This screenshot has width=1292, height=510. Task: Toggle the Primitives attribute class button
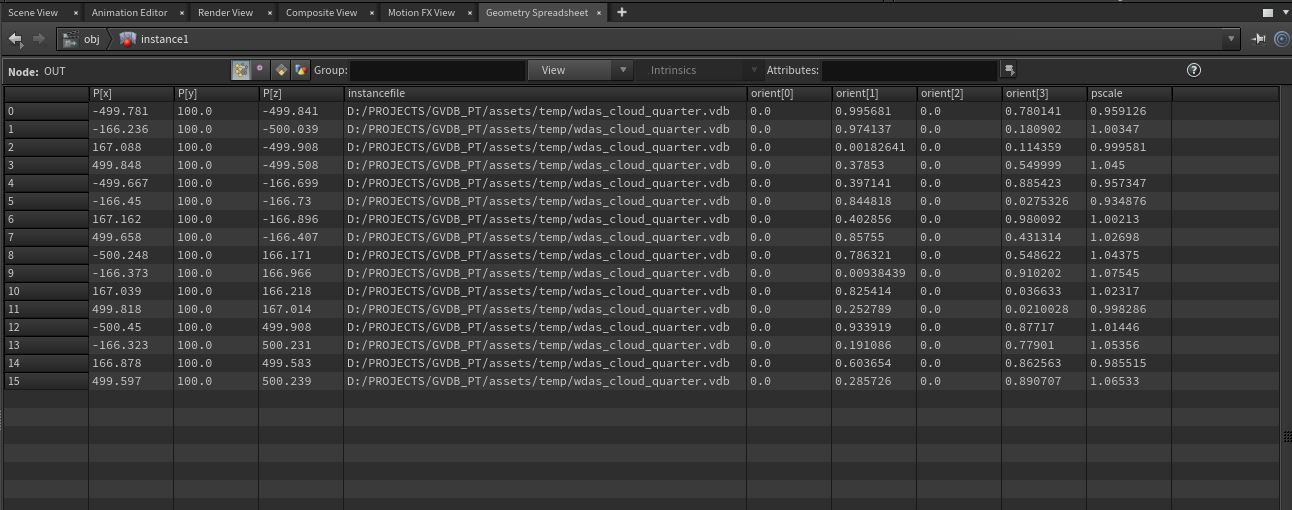tap(281, 70)
